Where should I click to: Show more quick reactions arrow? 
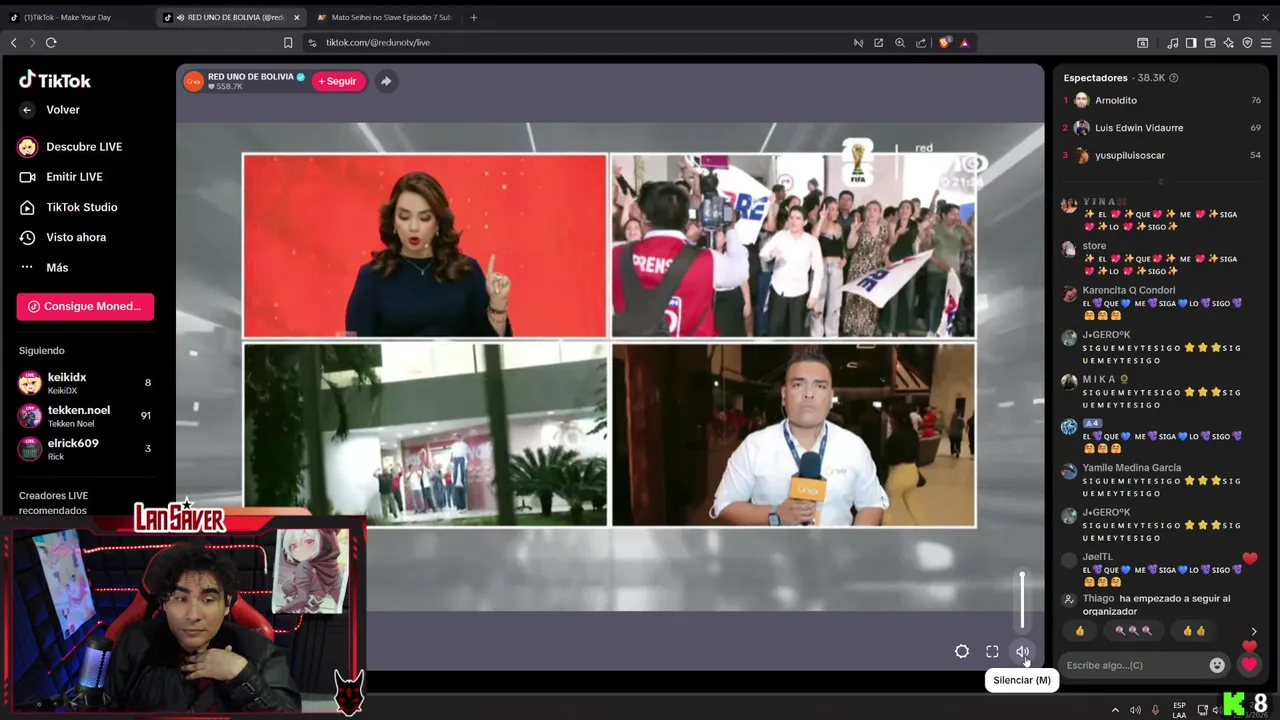[x=1254, y=631]
